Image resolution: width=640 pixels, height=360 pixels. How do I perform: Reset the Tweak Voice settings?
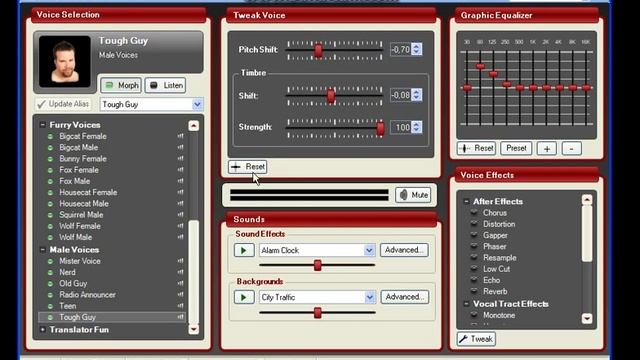(x=248, y=167)
